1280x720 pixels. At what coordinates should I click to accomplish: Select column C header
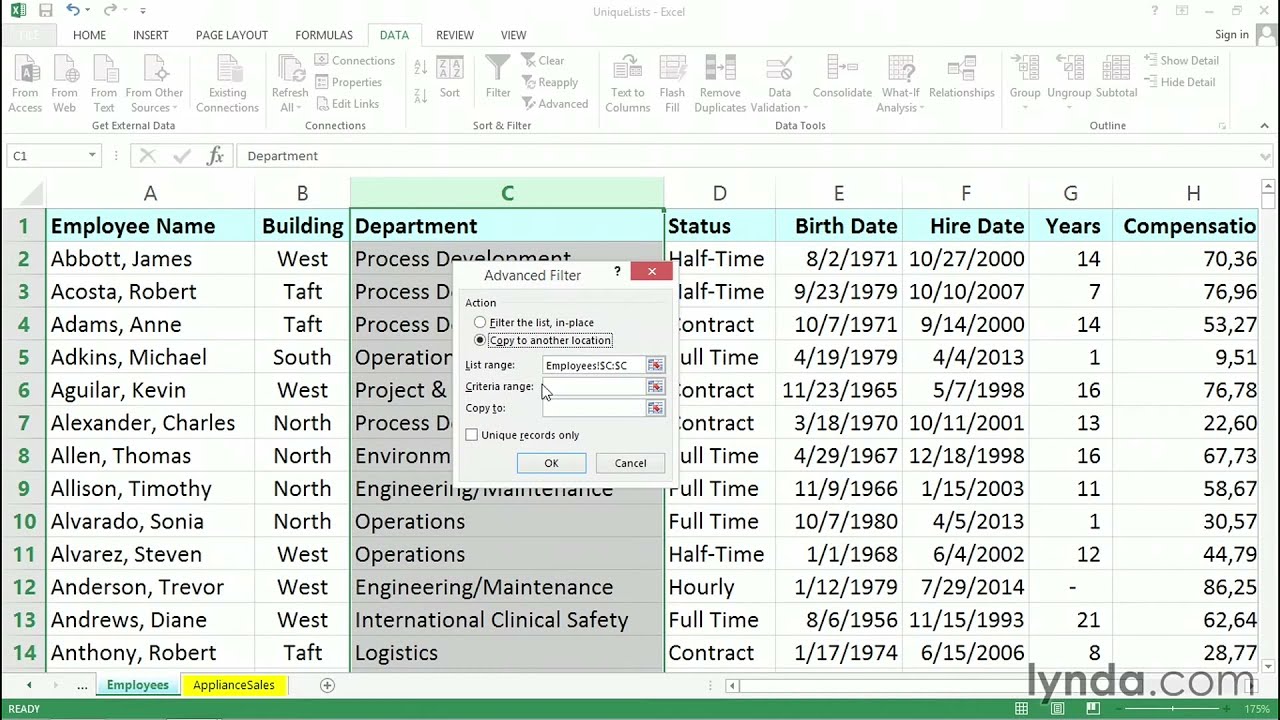[x=507, y=194]
